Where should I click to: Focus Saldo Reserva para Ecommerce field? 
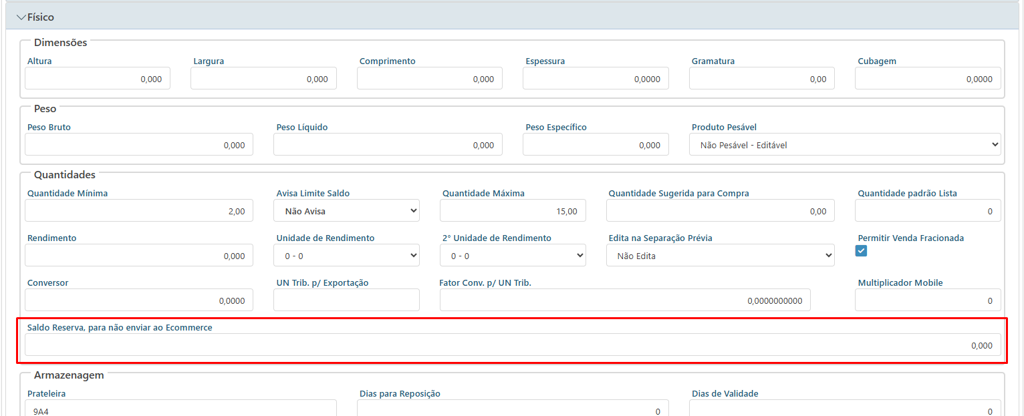coord(512,345)
